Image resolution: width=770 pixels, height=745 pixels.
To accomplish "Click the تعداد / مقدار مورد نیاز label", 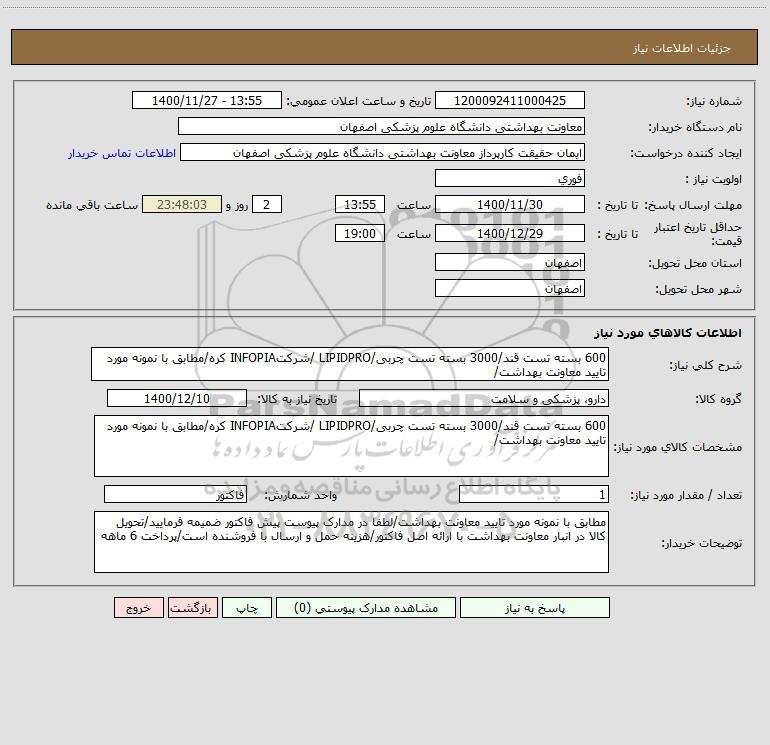I will click(686, 496).
